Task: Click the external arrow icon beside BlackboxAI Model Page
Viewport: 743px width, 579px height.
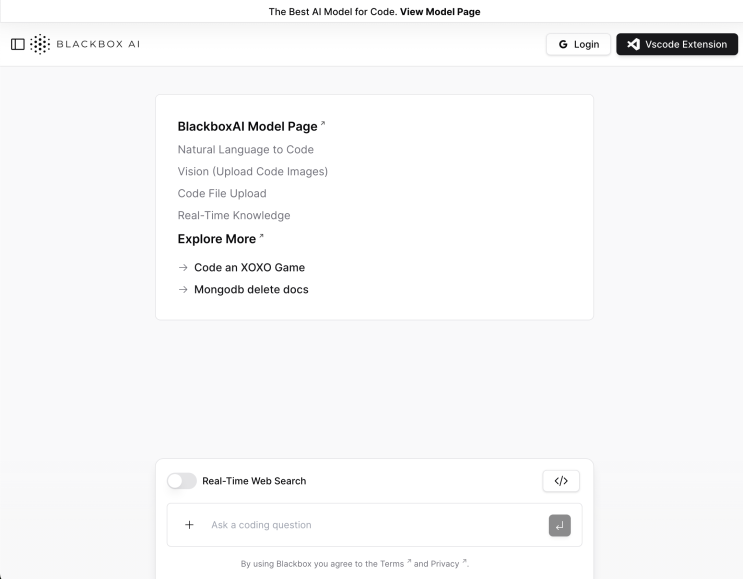Action: tap(323, 123)
